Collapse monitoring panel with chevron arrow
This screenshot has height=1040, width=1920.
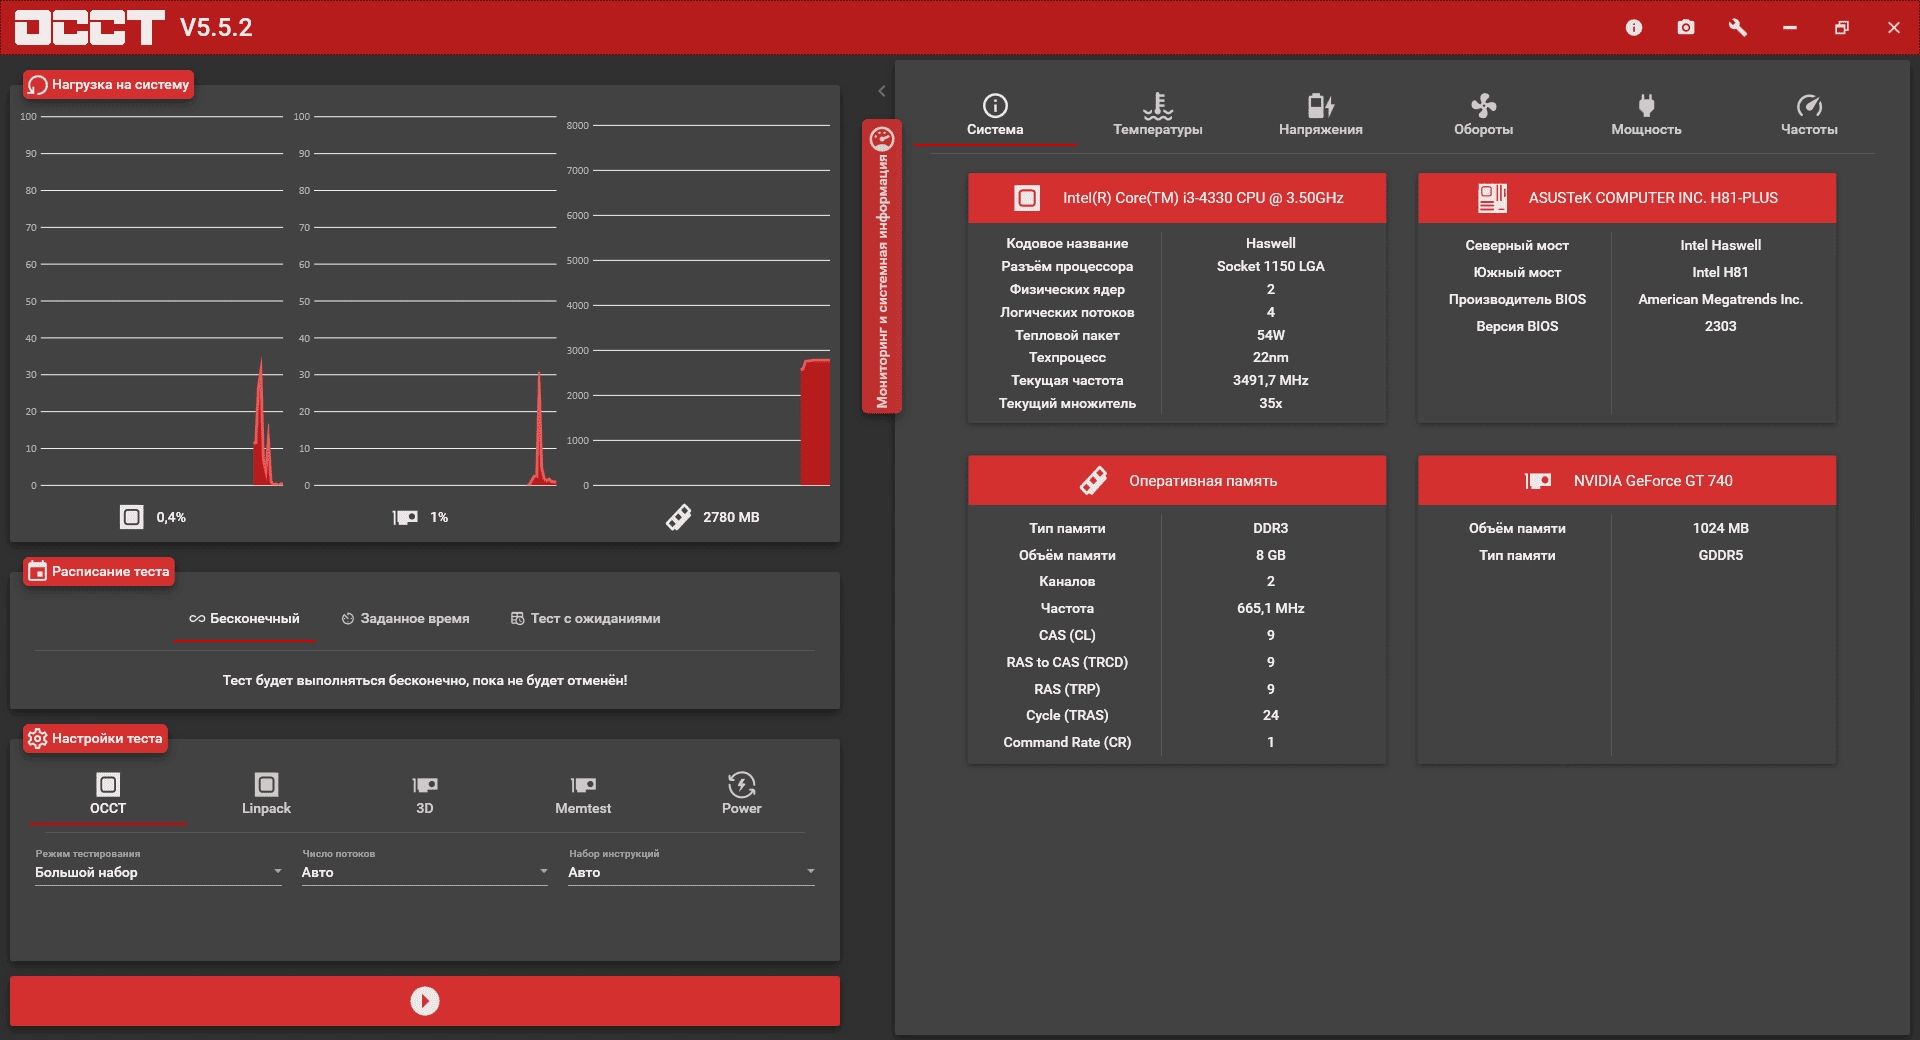tap(881, 91)
